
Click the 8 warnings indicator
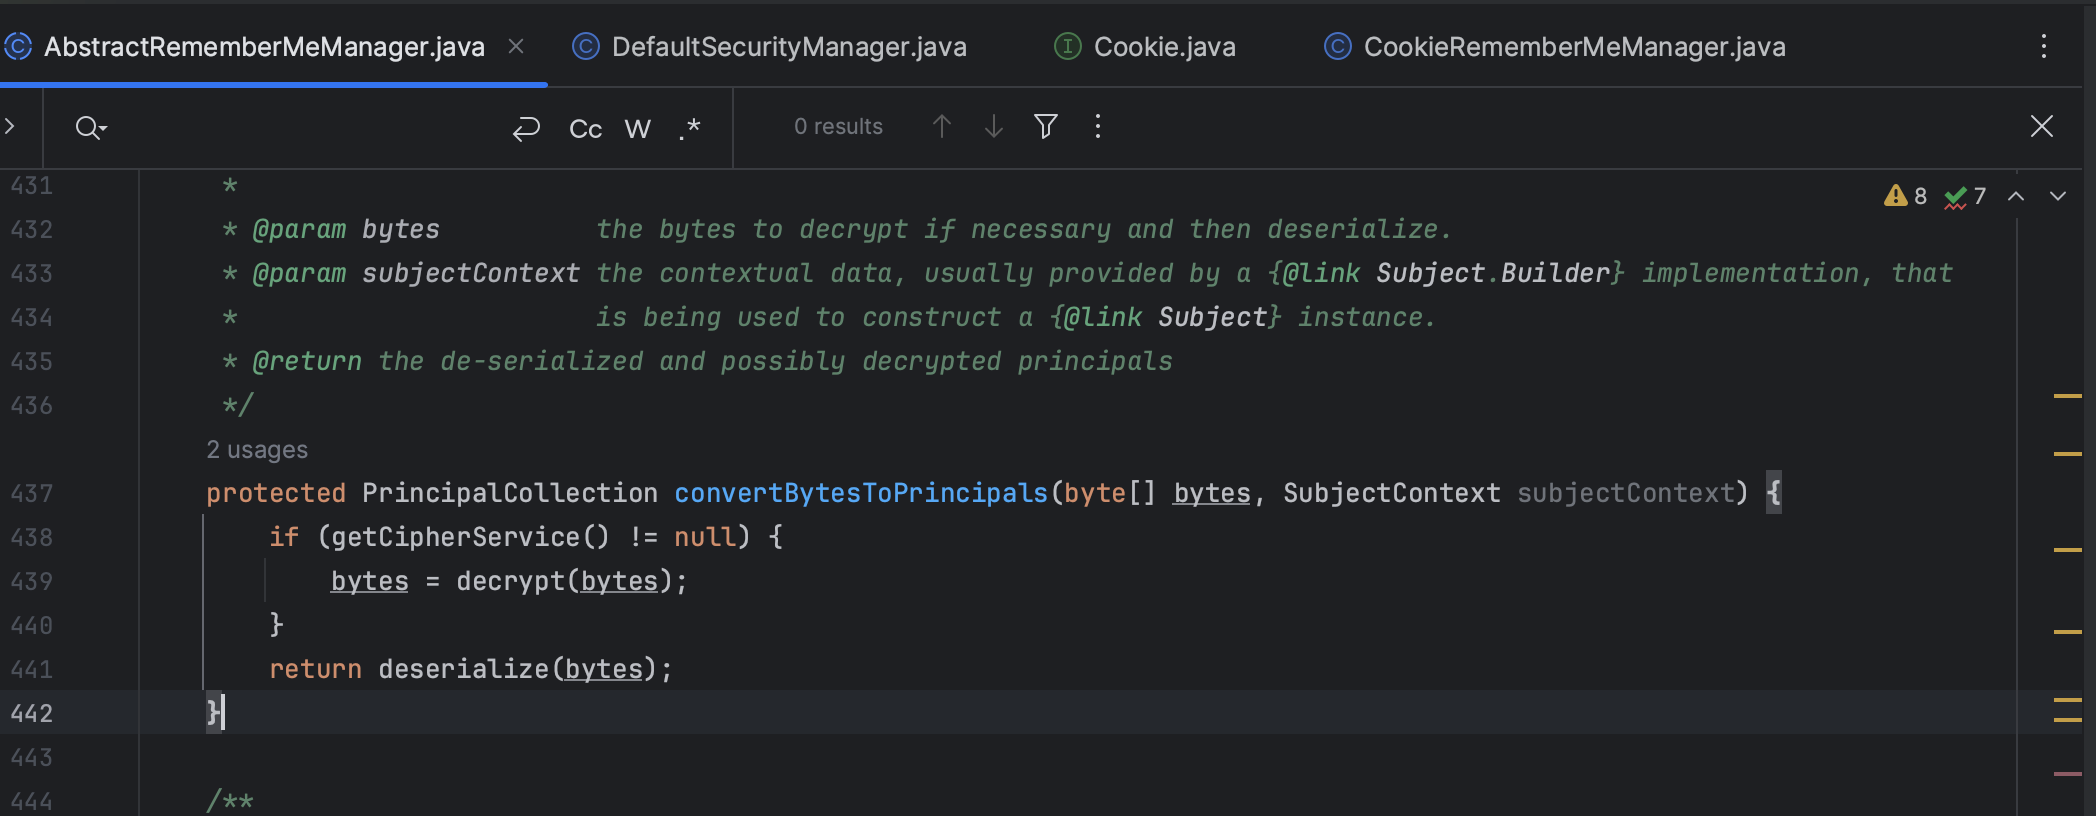pyautogui.click(x=1906, y=196)
